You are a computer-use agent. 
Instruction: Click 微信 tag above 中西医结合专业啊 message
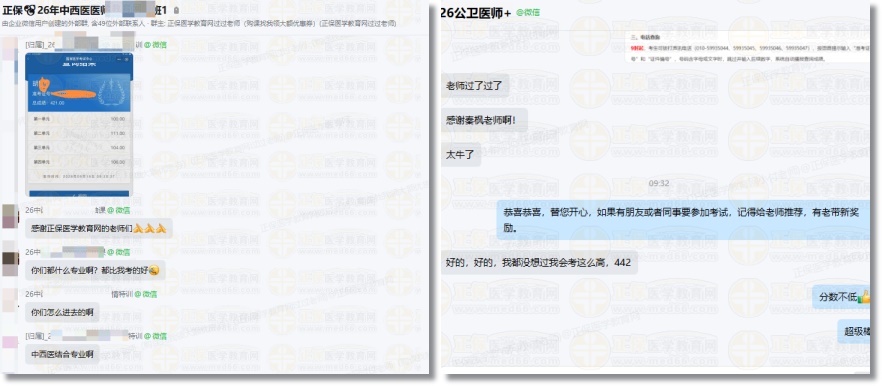click(156, 336)
